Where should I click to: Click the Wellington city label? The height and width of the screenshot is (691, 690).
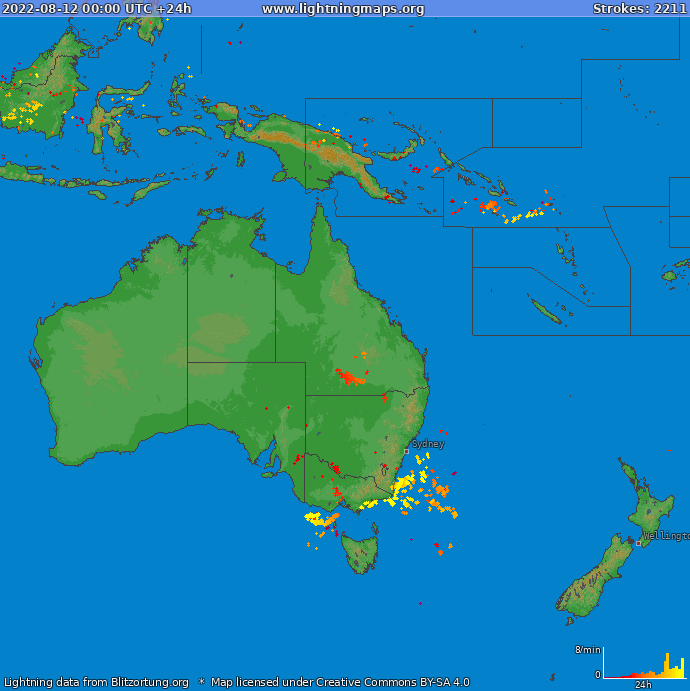point(666,536)
